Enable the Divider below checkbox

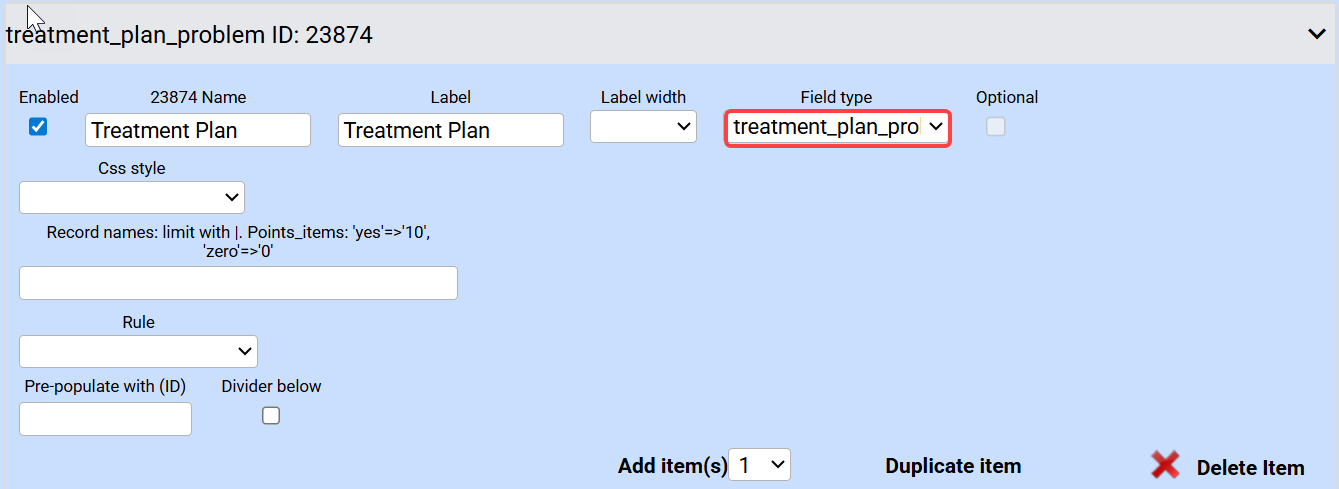[271, 416]
